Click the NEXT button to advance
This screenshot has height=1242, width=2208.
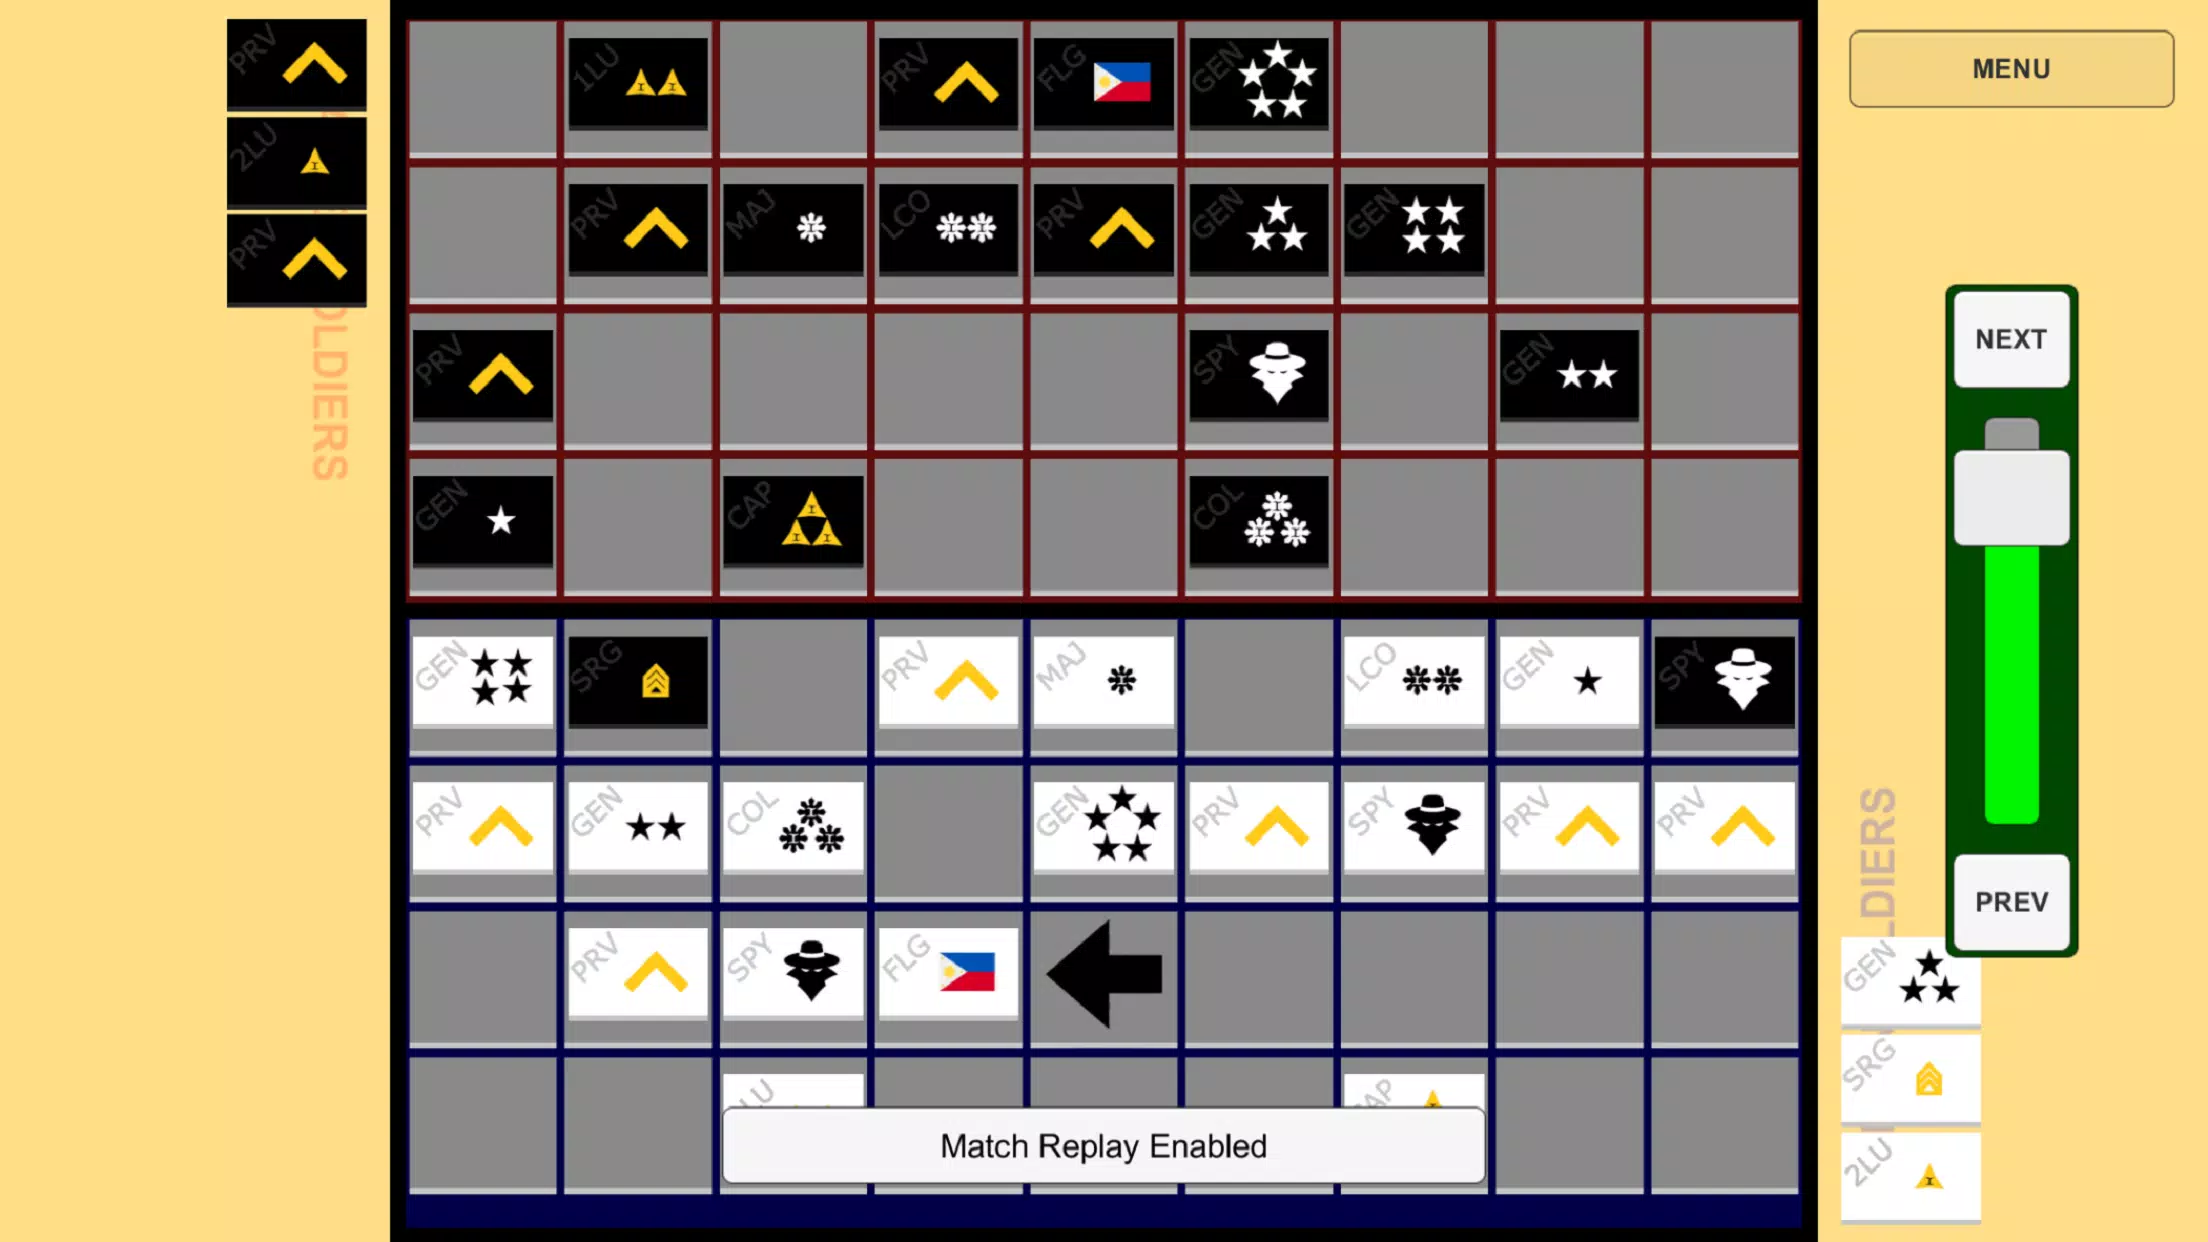2011,338
